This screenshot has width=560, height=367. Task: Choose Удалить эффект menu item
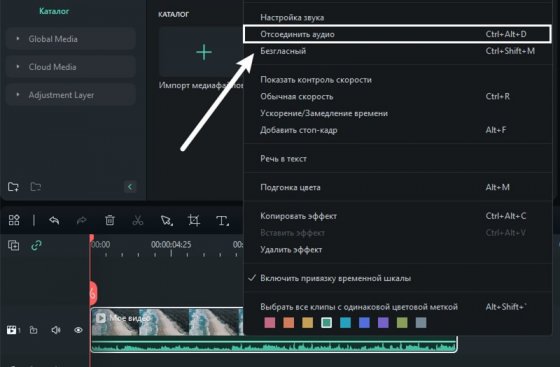coord(398,250)
